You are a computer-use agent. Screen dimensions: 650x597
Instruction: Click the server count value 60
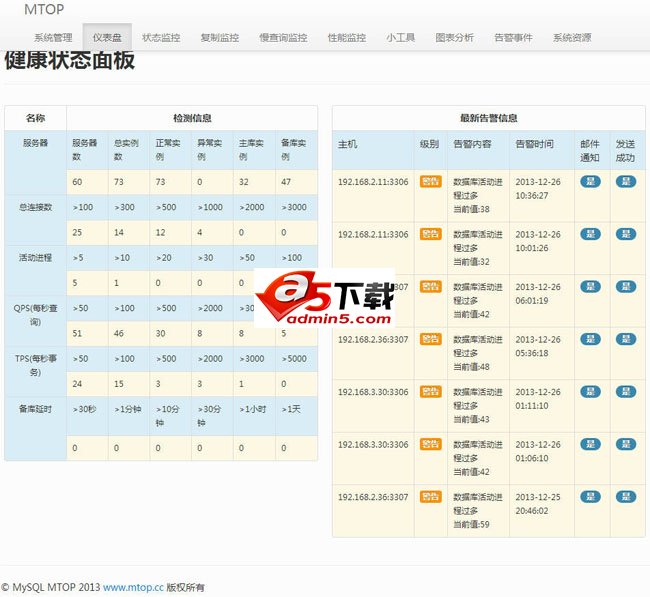(77, 182)
